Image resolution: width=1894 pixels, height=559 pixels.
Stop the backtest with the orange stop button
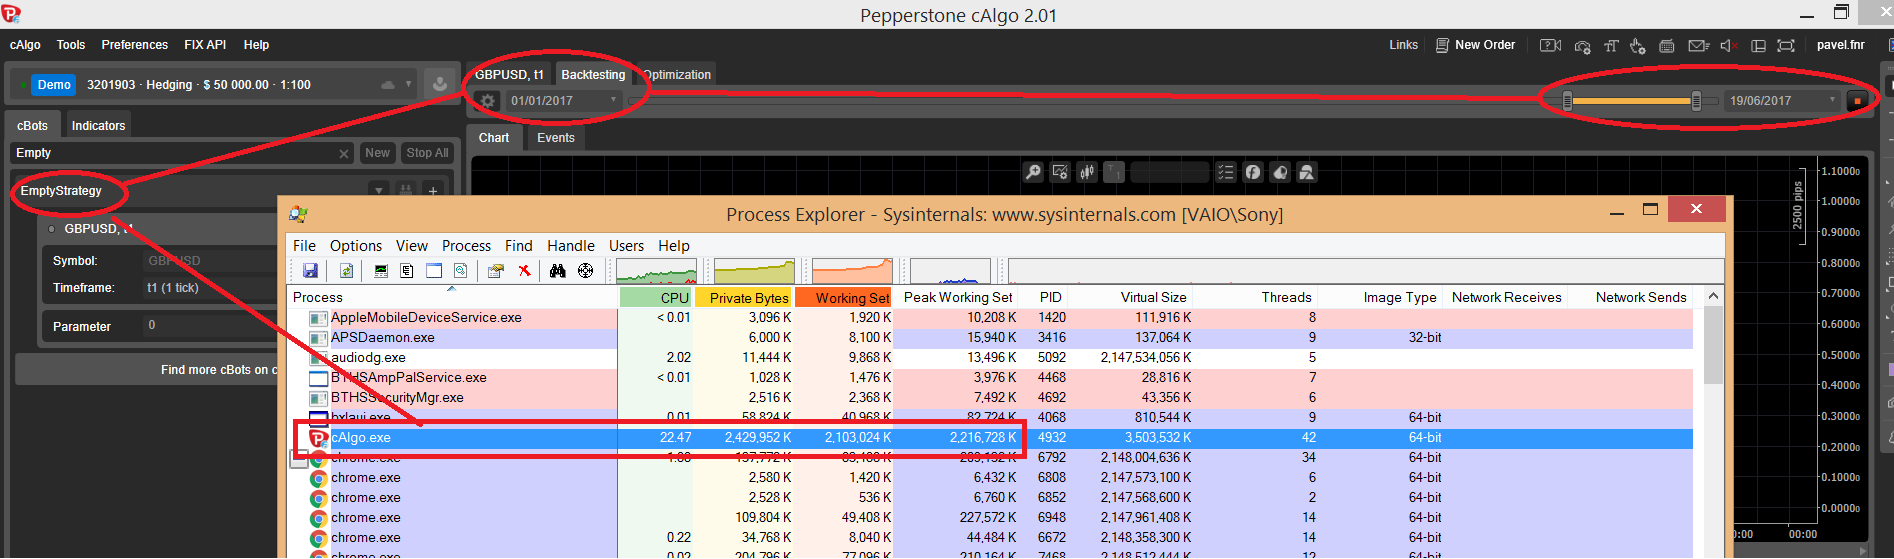coord(1857,101)
